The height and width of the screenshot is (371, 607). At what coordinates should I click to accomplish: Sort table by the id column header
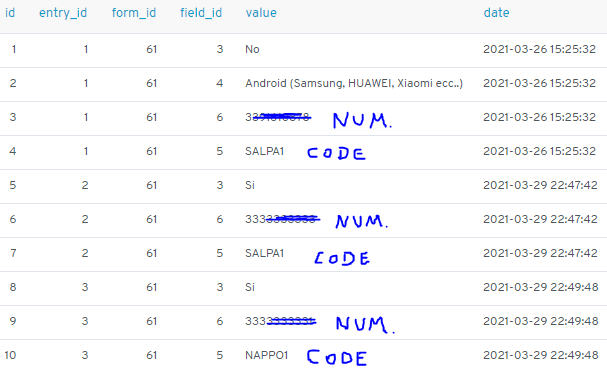pos(10,13)
